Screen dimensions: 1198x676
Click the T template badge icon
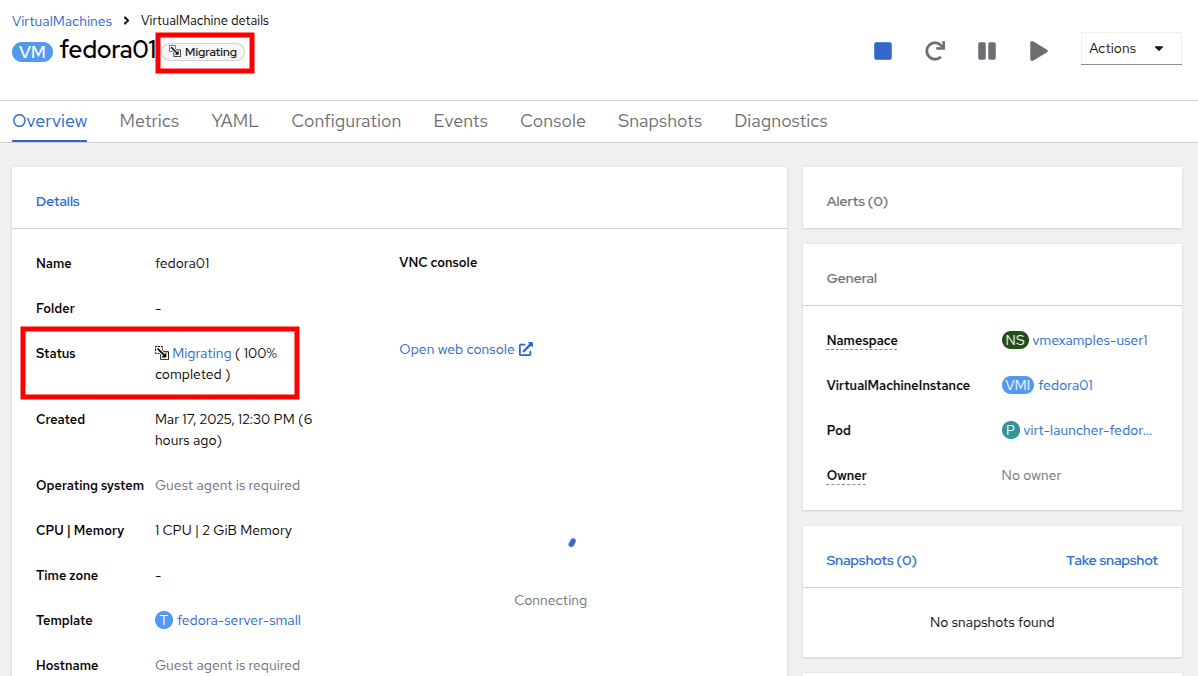click(x=162, y=620)
